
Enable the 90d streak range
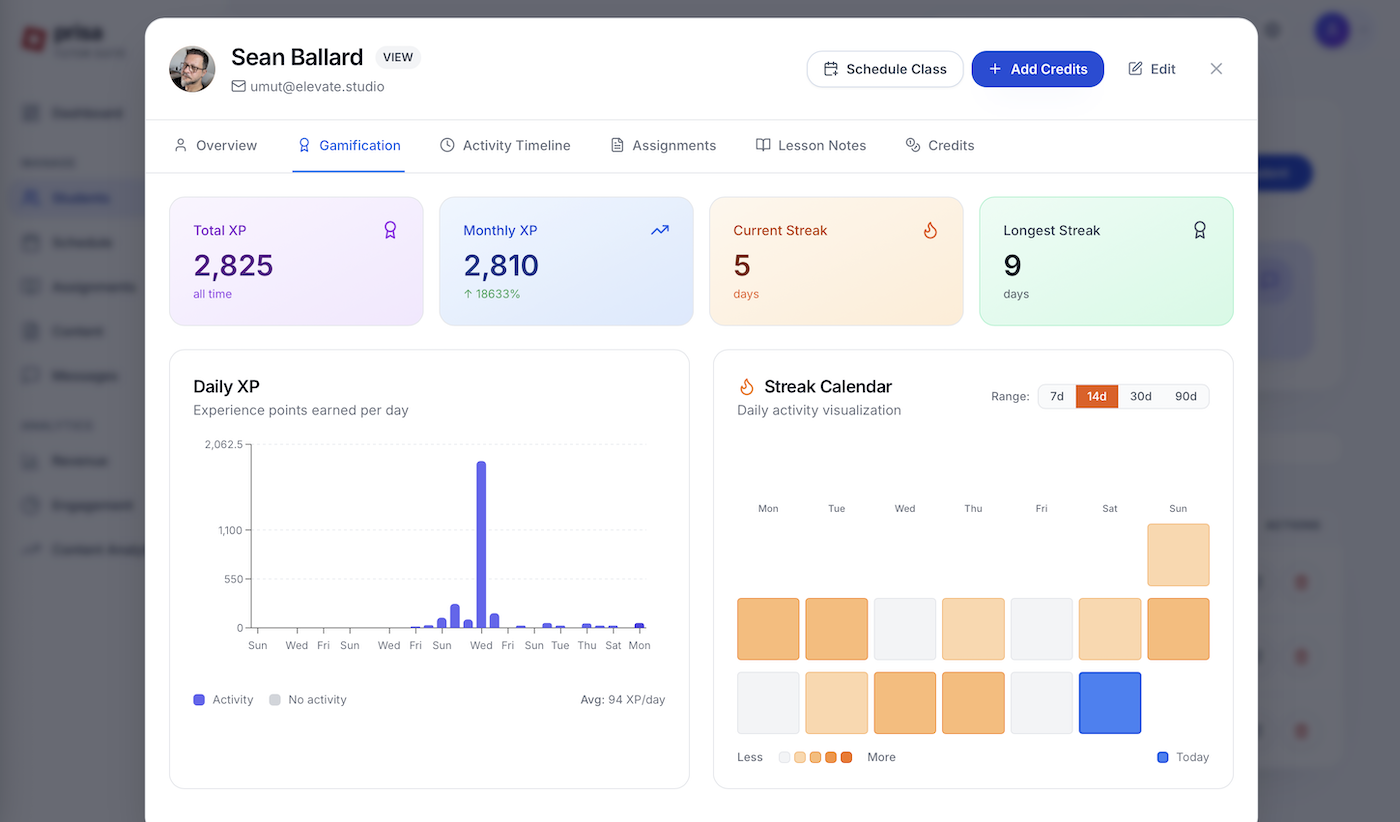click(1186, 396)
